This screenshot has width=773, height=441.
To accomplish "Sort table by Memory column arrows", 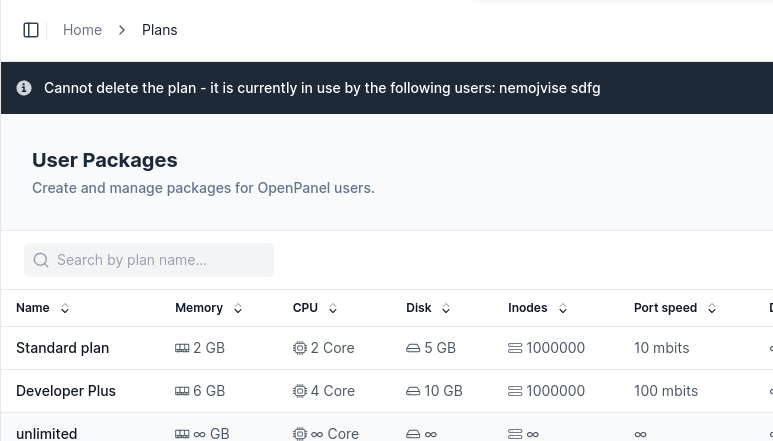I will [x=238, y=308].
